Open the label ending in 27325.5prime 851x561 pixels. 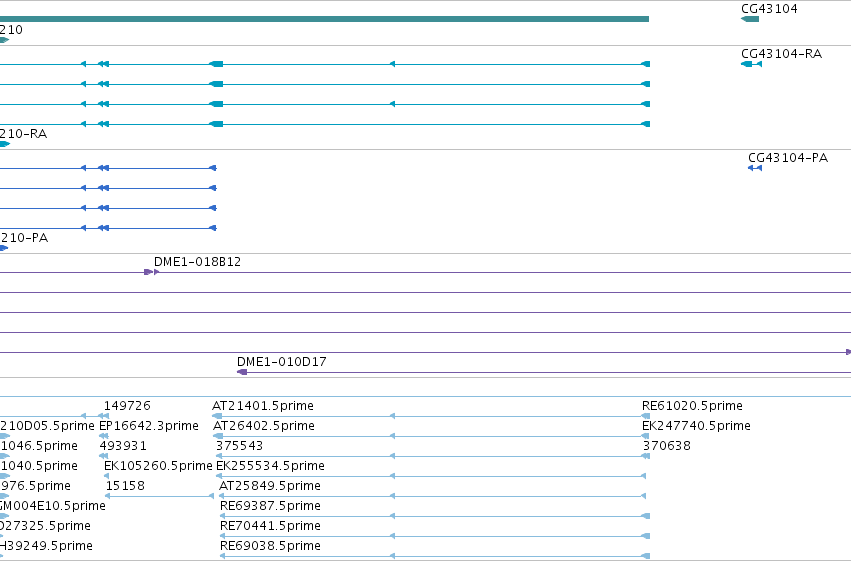[45, 526]
